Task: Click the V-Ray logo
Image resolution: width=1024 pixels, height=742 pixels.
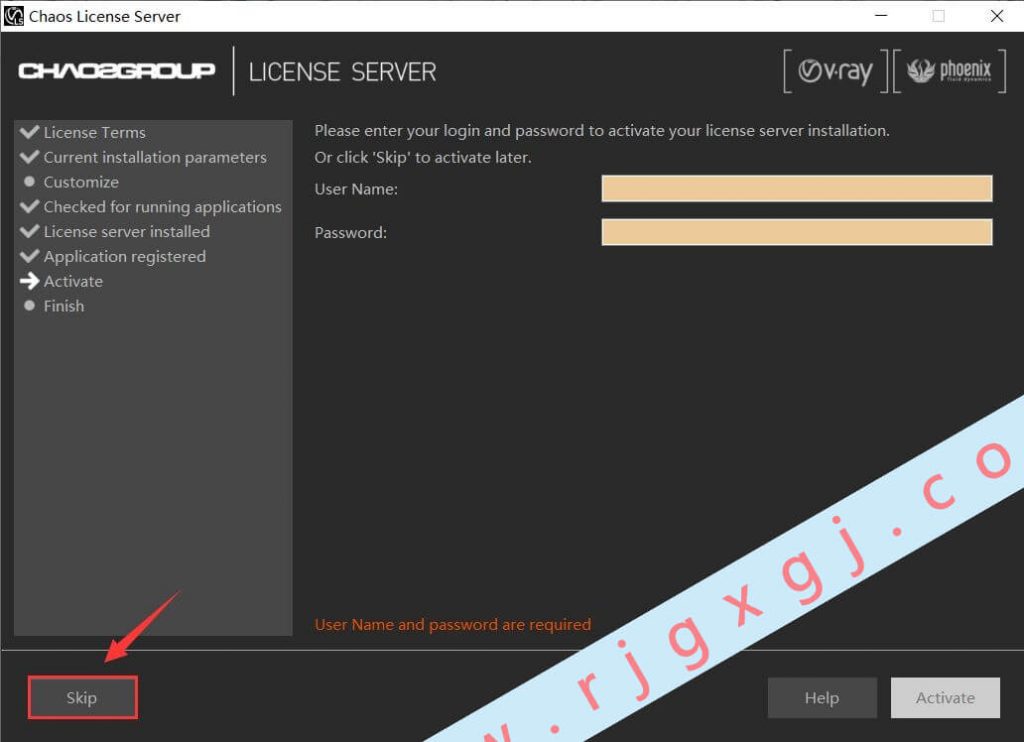Action: tap(836, 71)
